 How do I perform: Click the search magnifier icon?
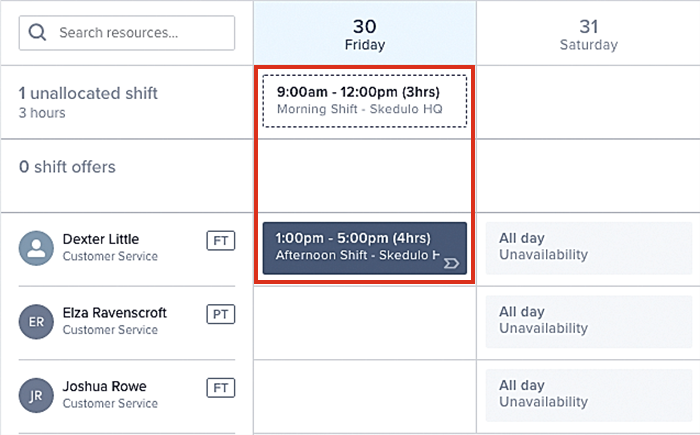tap(38, 32)
